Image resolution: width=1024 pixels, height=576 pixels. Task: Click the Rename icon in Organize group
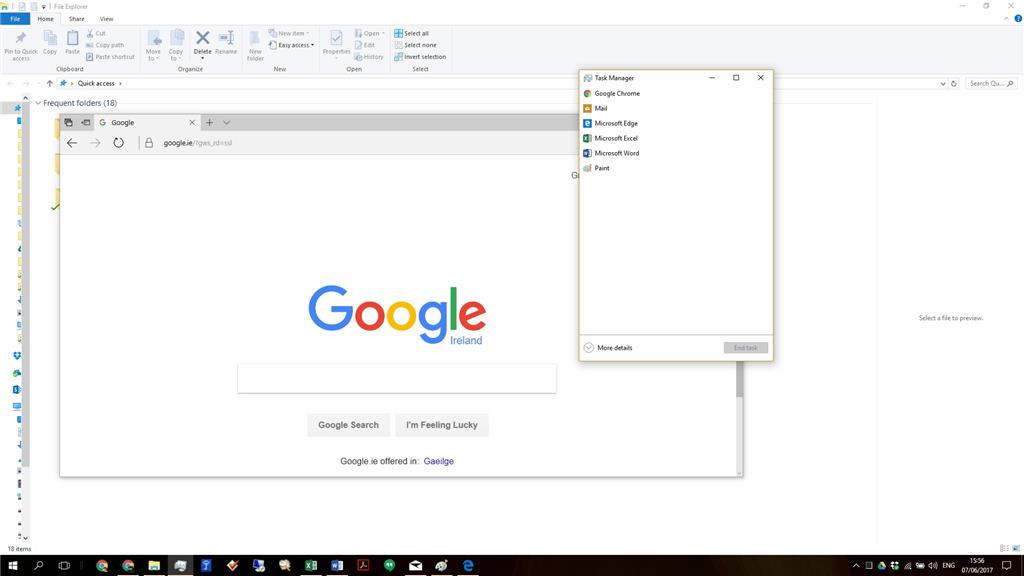pyautogui.click(x=227, y=38)
